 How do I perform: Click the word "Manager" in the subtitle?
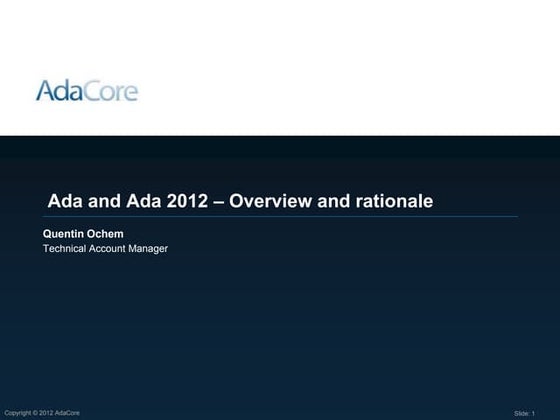click(x=148, y=249)
